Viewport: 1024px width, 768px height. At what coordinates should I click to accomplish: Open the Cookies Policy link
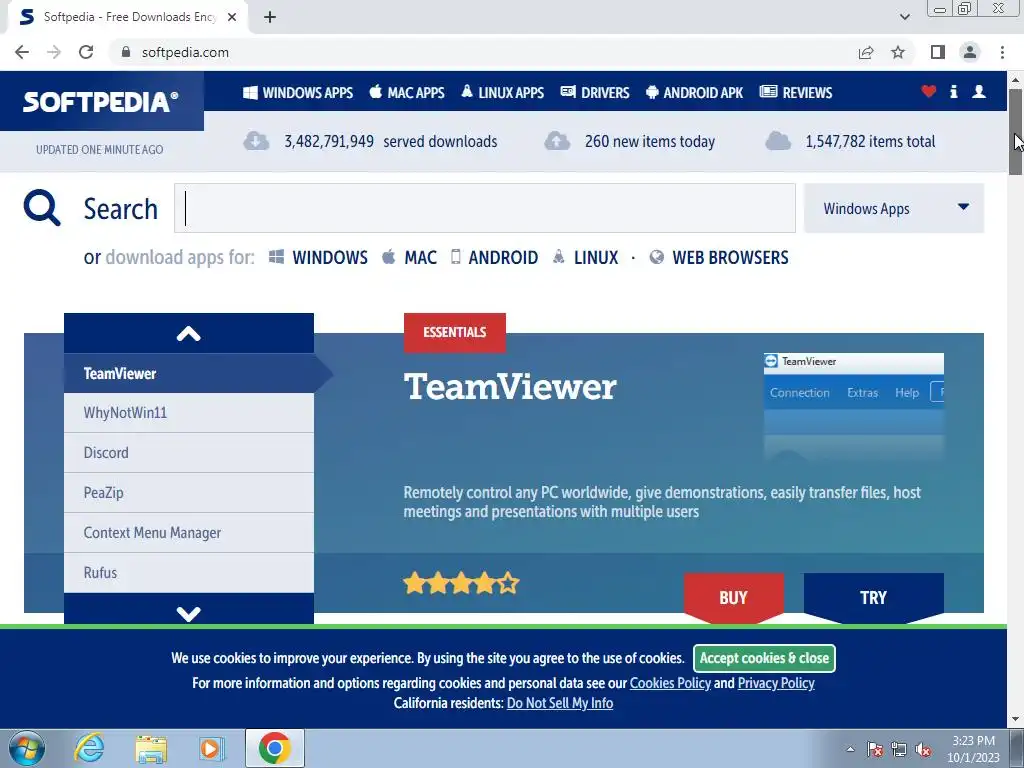click(x=670, y=683)
